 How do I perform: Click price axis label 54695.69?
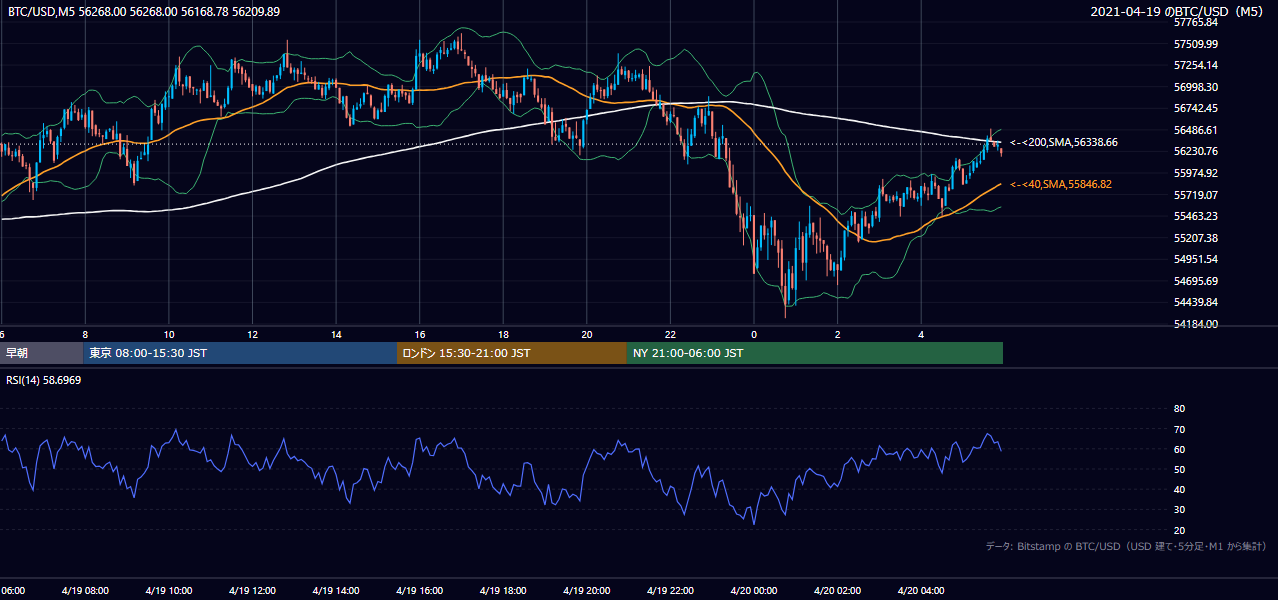tap(1196, 281)
